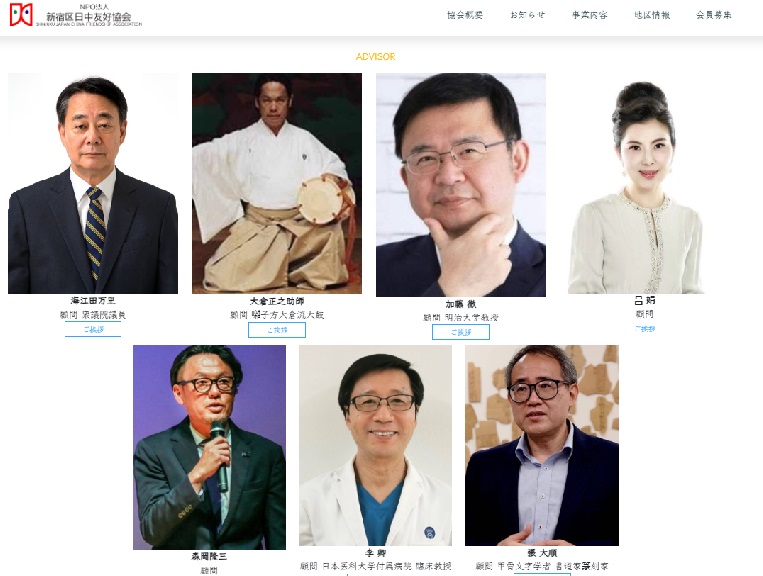Viewport: 763px width, 576px height.
Task: Click the 新宿区日中友好協会 site title text
Action: (89, 17)
